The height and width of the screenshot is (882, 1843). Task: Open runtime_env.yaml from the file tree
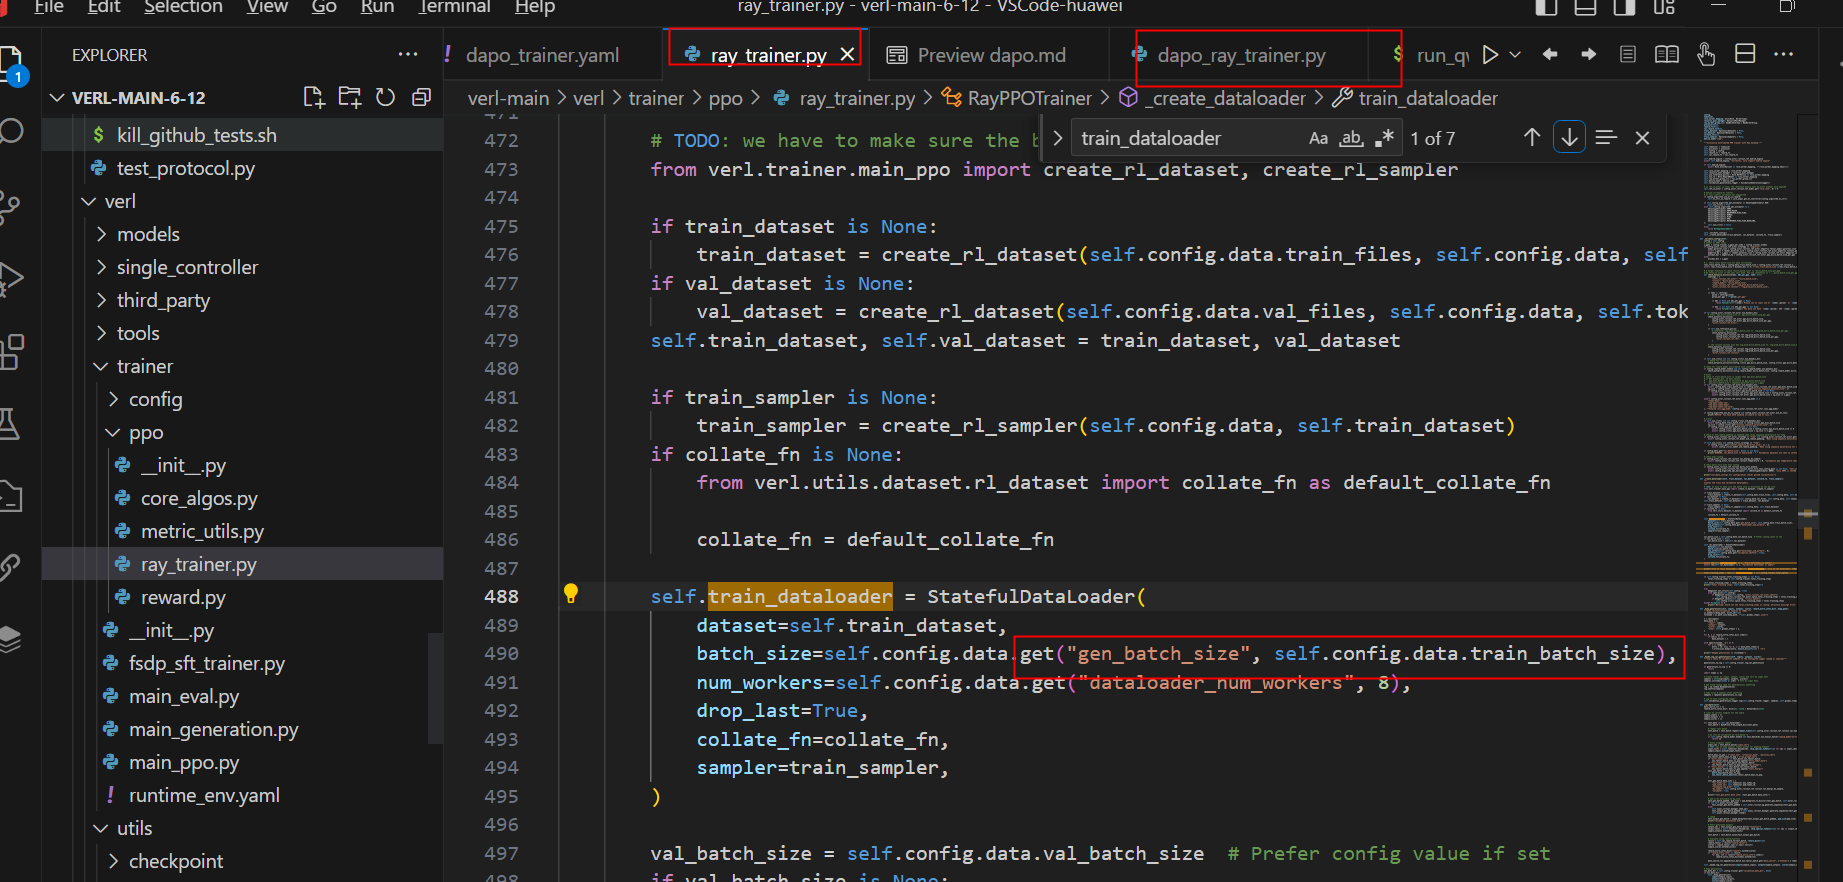204,795
